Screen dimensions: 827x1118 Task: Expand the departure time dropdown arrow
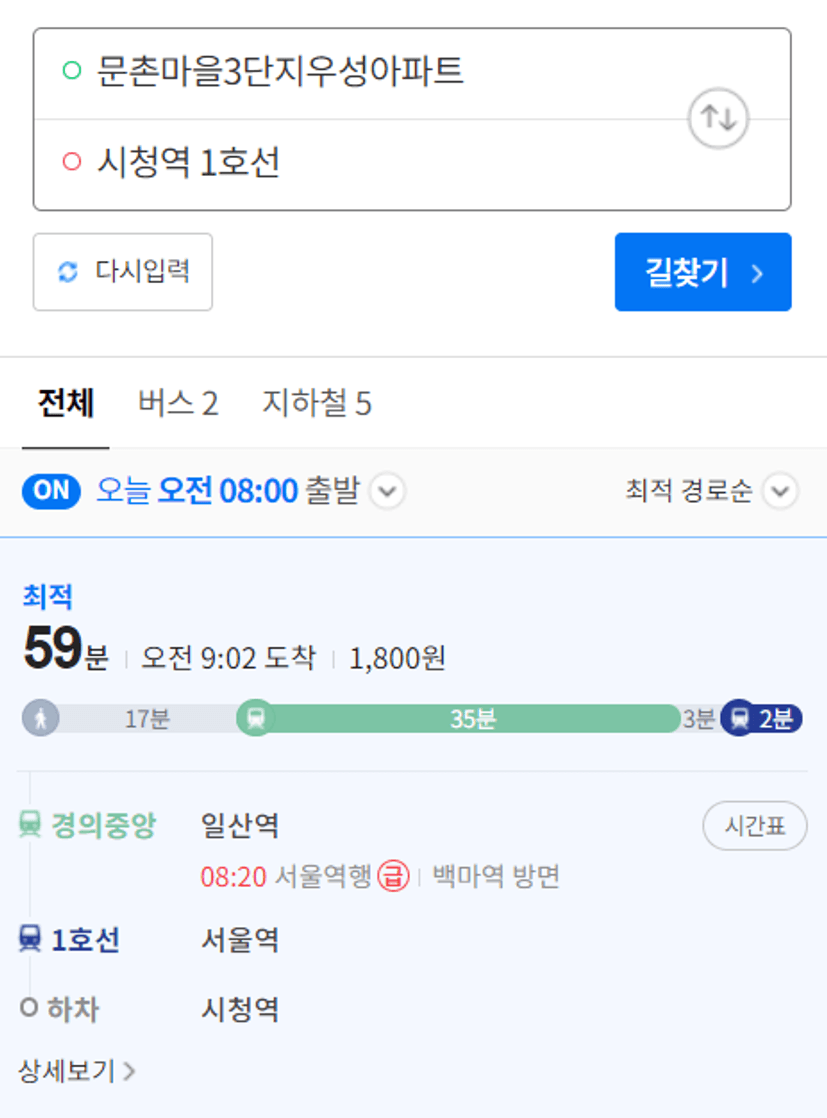[x=388, y=492]
